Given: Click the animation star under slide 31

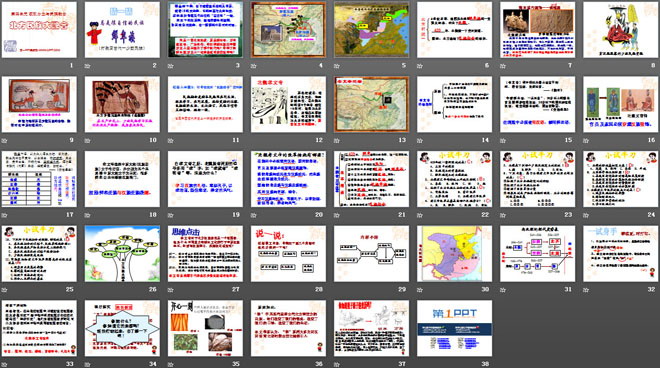Looking at the screenshot, I should 503,290.
